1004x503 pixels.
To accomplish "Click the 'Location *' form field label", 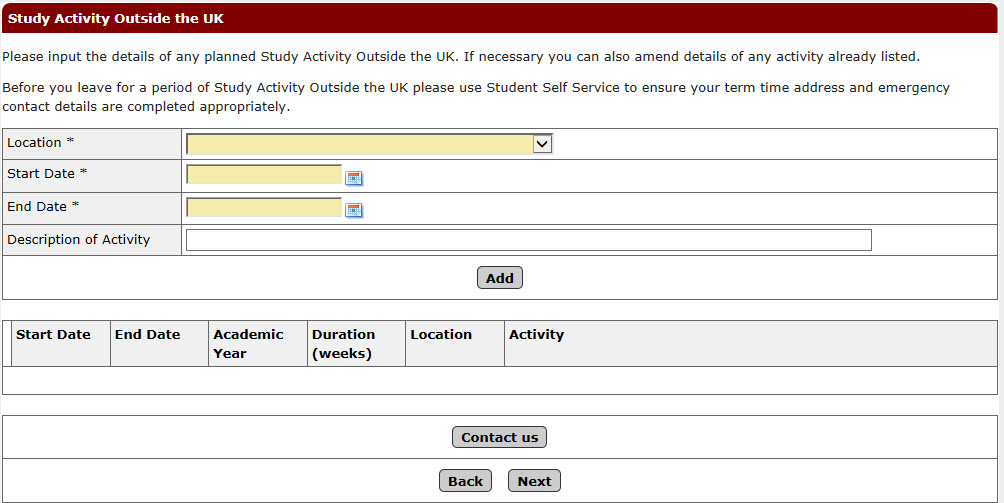I will 41,143.
